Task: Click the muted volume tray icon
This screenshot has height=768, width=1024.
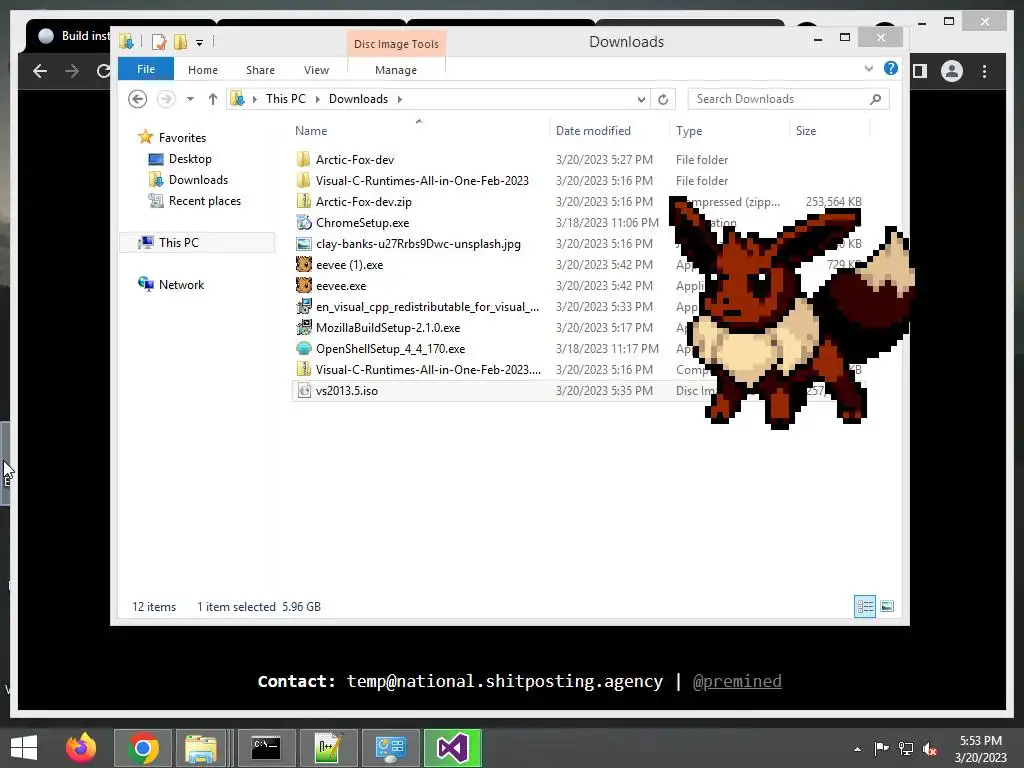Action: 929,748
